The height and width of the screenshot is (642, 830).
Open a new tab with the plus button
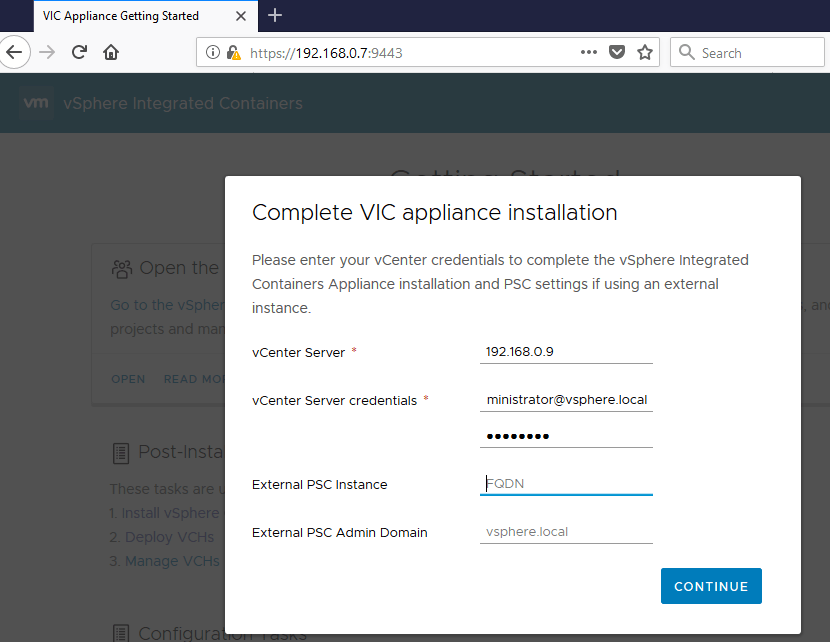pyautogui.click(x=275, y=15)
